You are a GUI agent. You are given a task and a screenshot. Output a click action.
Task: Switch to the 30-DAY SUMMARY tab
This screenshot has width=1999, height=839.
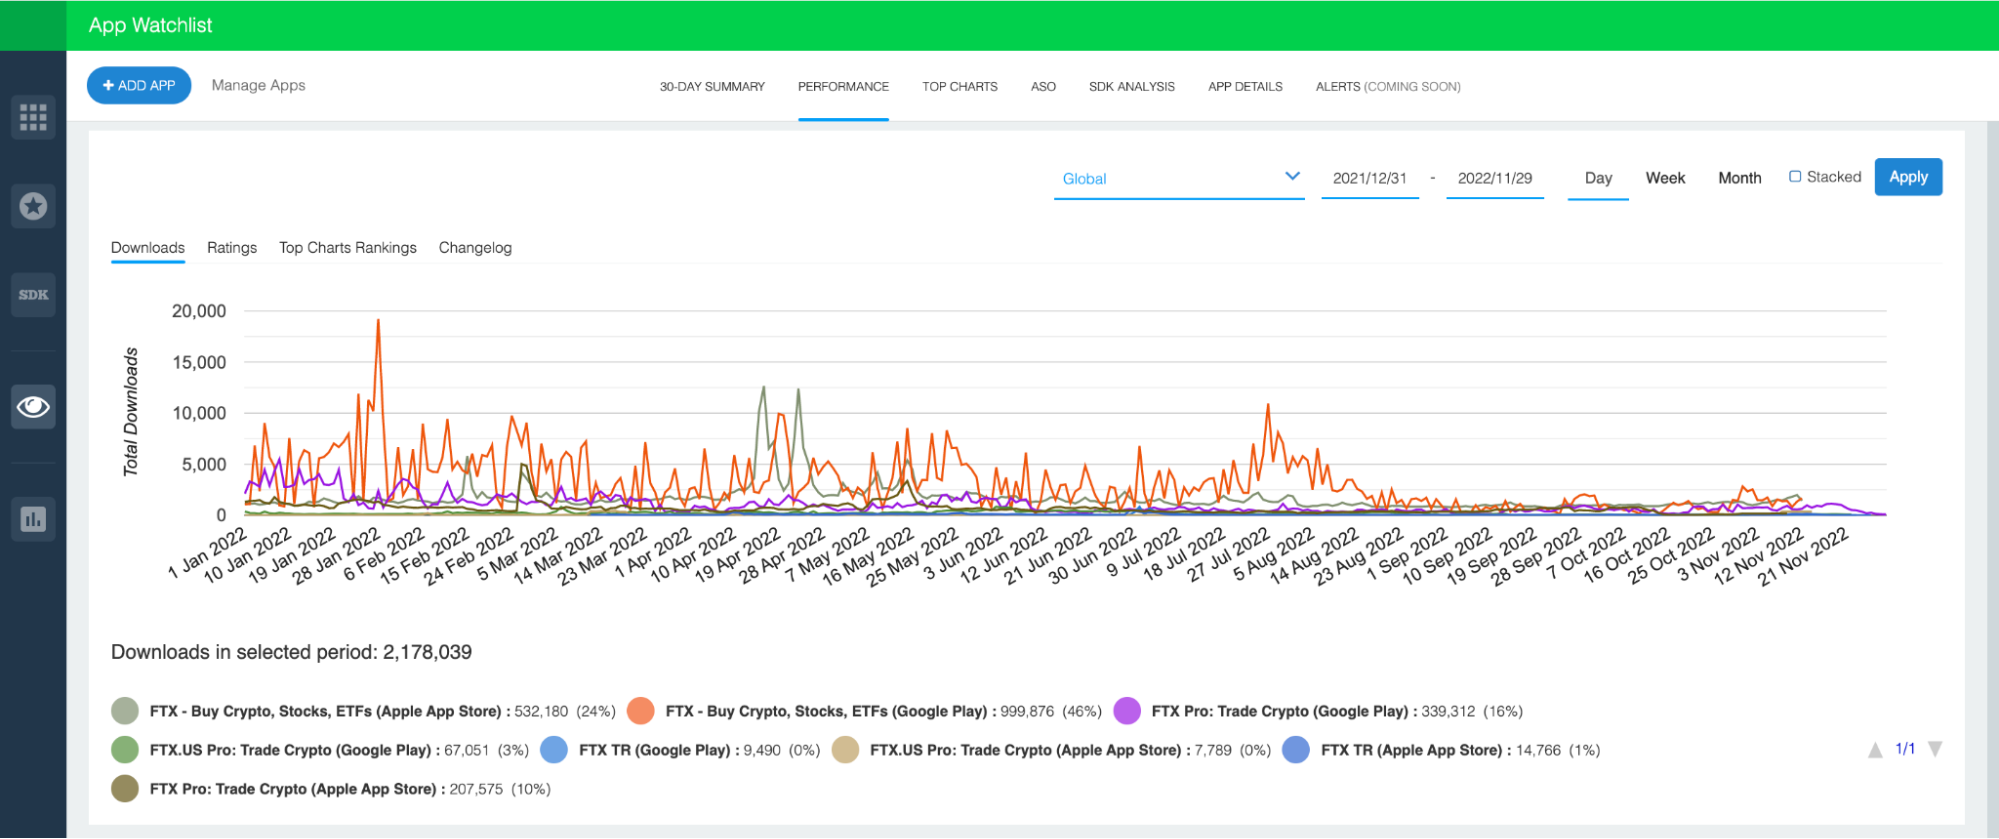click(x=712, y=87)
